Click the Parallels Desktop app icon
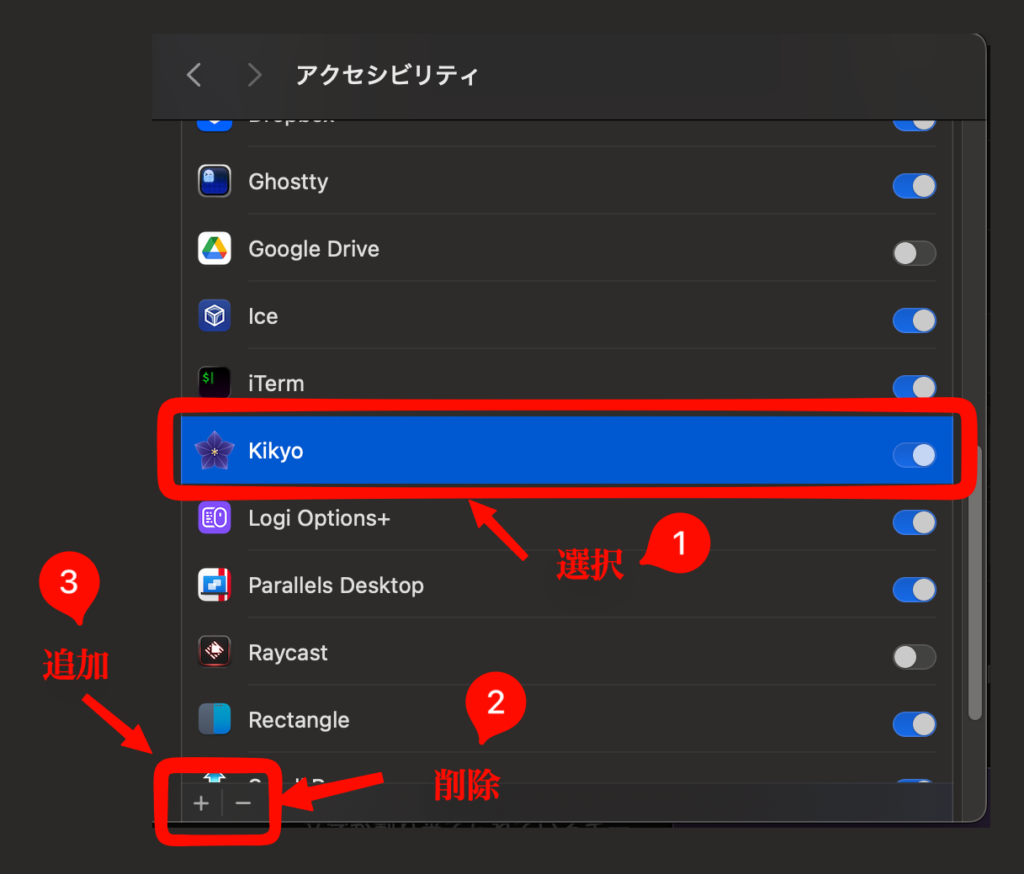This screenshot has height=874, width=1024. (x=214, y=585)
